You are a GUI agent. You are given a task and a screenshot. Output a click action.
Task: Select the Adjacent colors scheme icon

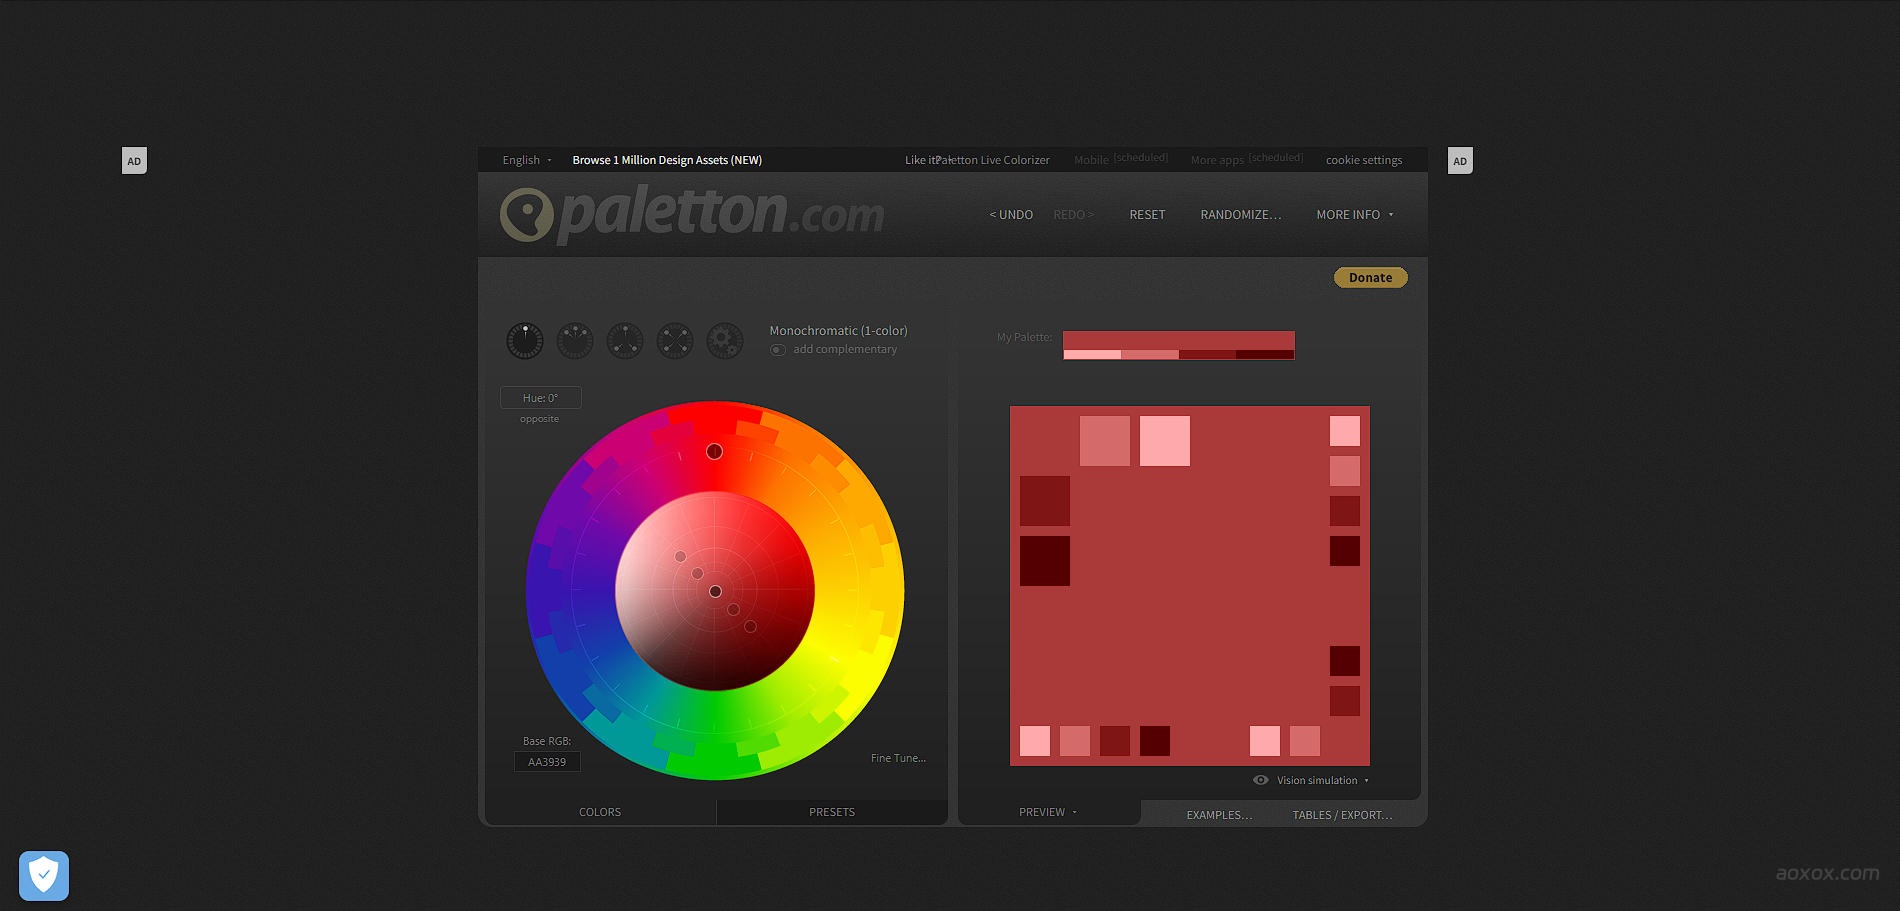click(575, 341)
